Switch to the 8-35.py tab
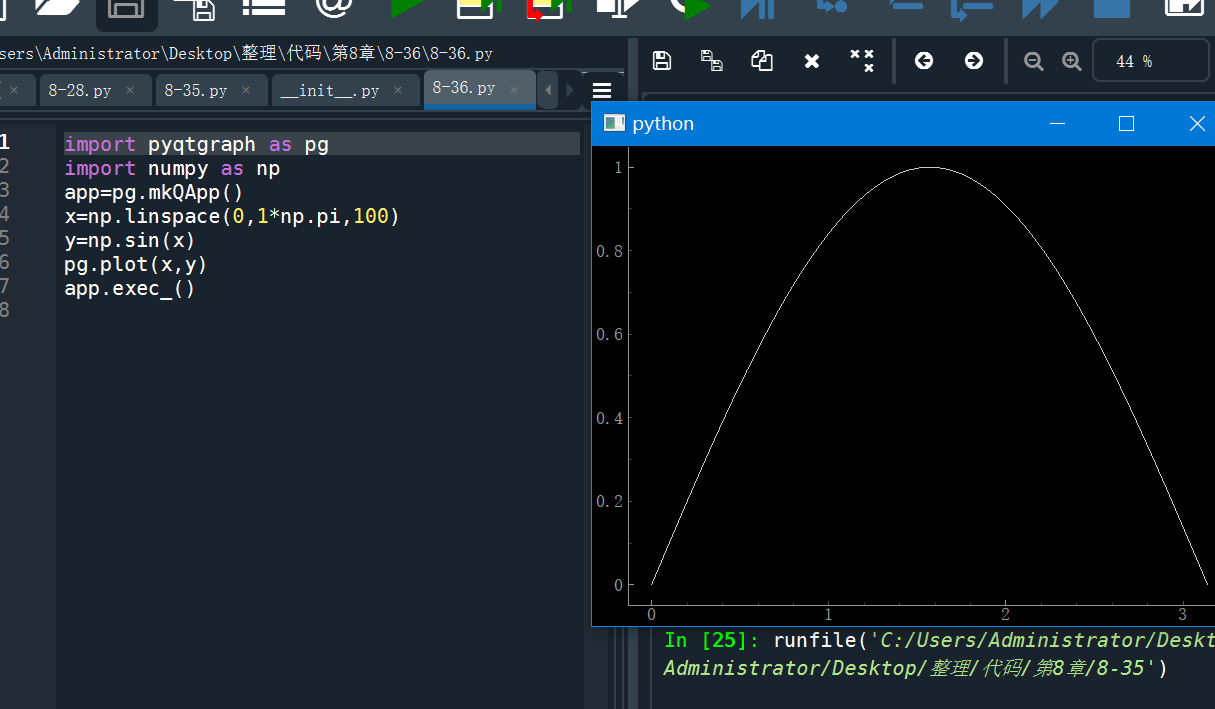Viewport: 1215px width, 709px height. (196, 90)
